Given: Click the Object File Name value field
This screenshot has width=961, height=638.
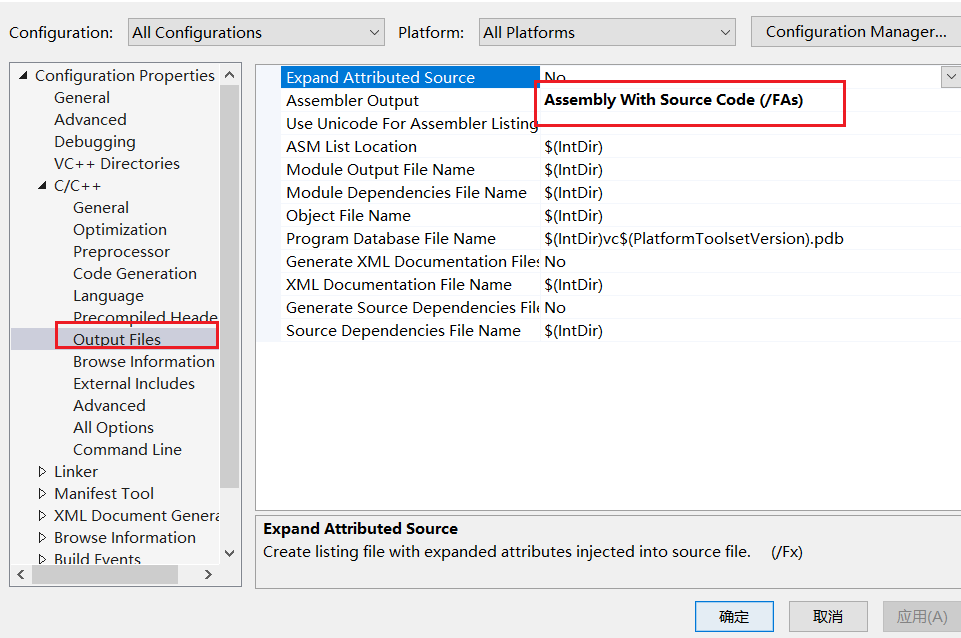Looking at the screenshot, I should point(740,216).
